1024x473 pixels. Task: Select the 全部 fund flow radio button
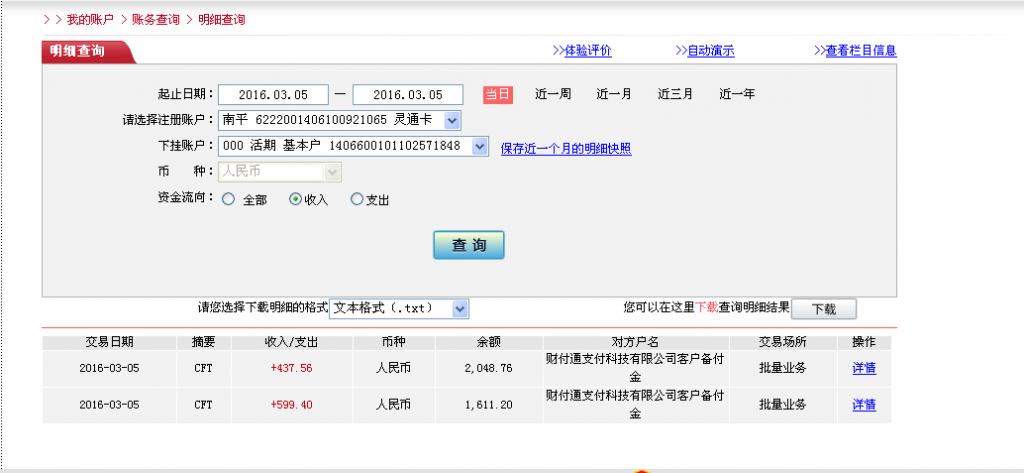click(x=229, y=199)
